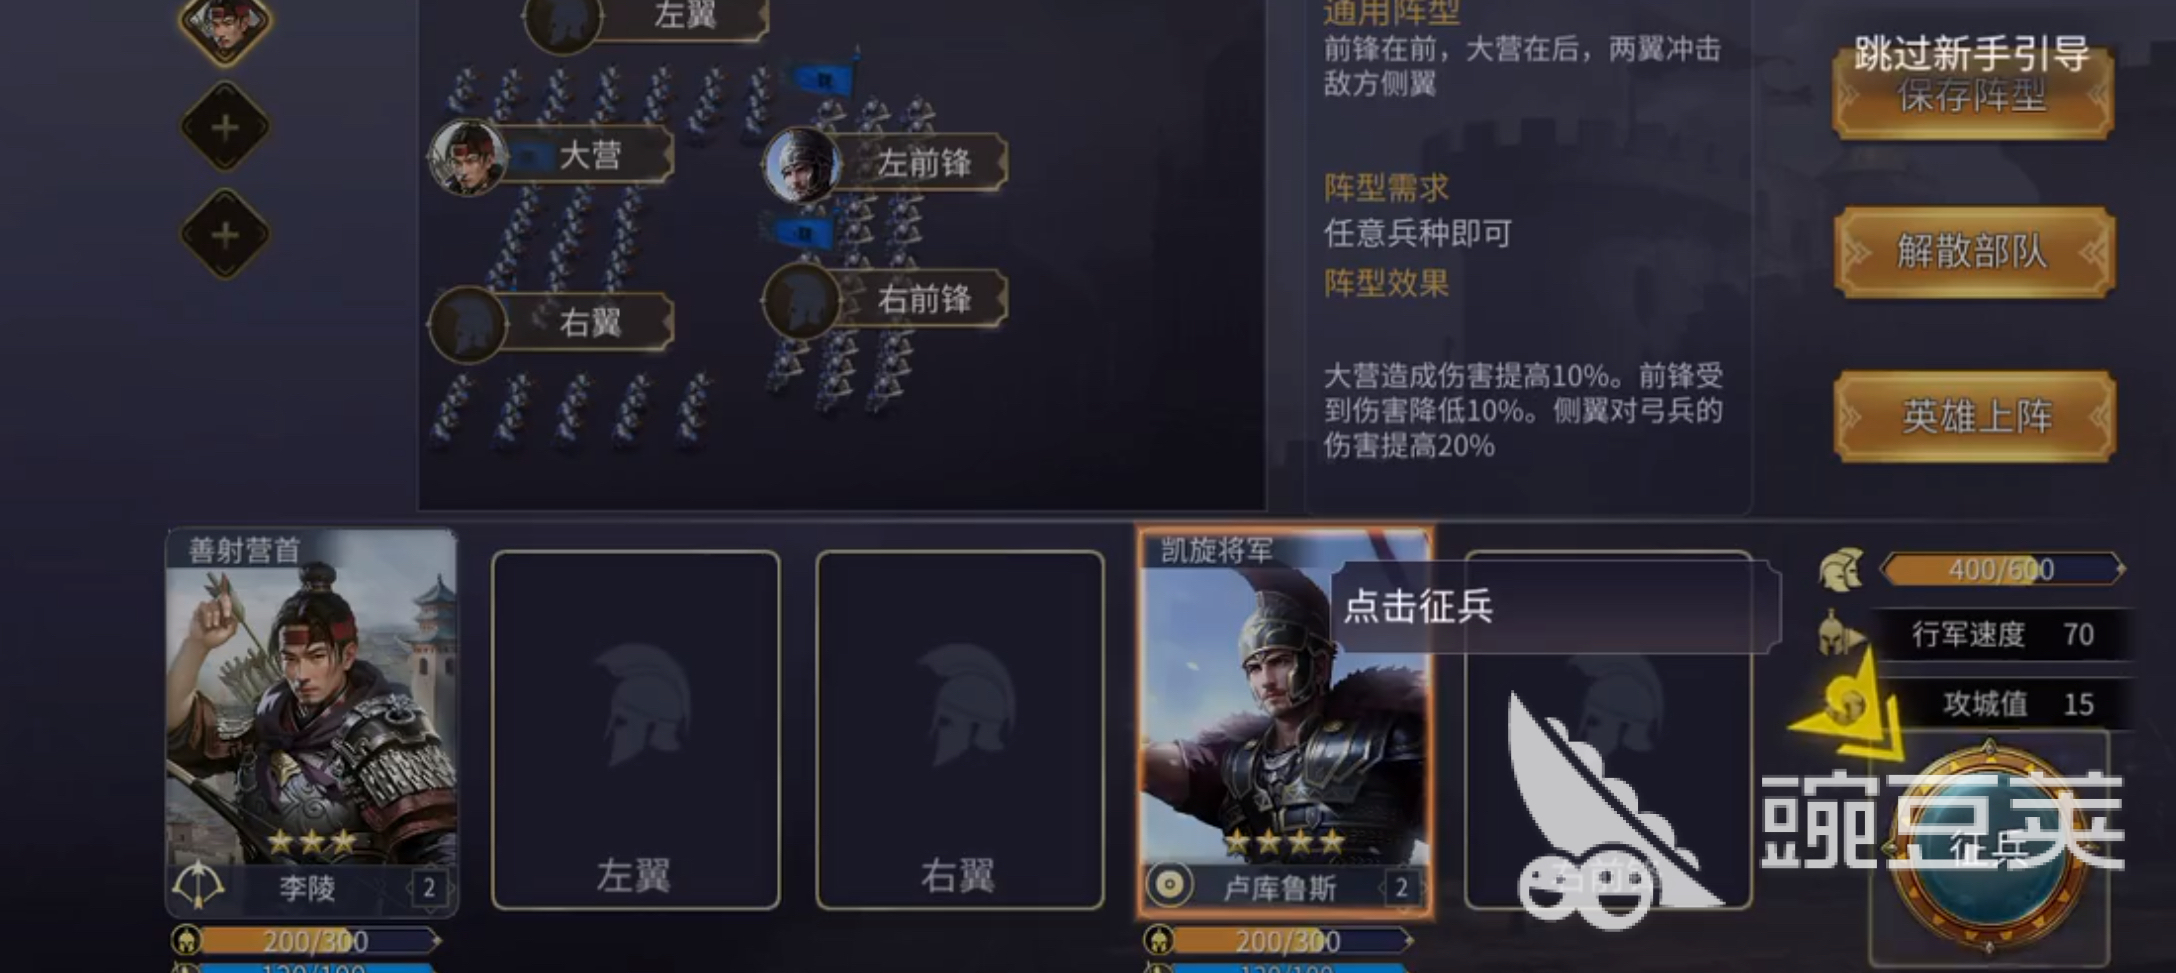Select the empty 右翼 formation slot
Image resolution: width=2176 pixels, height=973 pixels.
(x=551, y=323)
